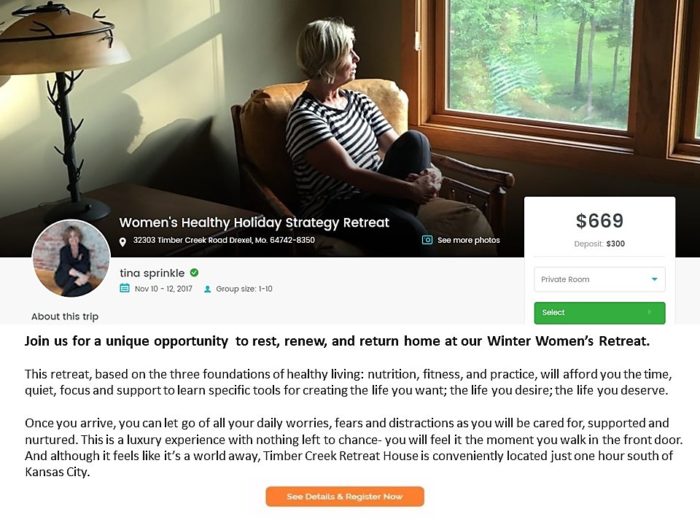Image resolution: width=700 pixels, height=525 pixels.
Task: Open the See more photos link
Action: coord(469,240)
